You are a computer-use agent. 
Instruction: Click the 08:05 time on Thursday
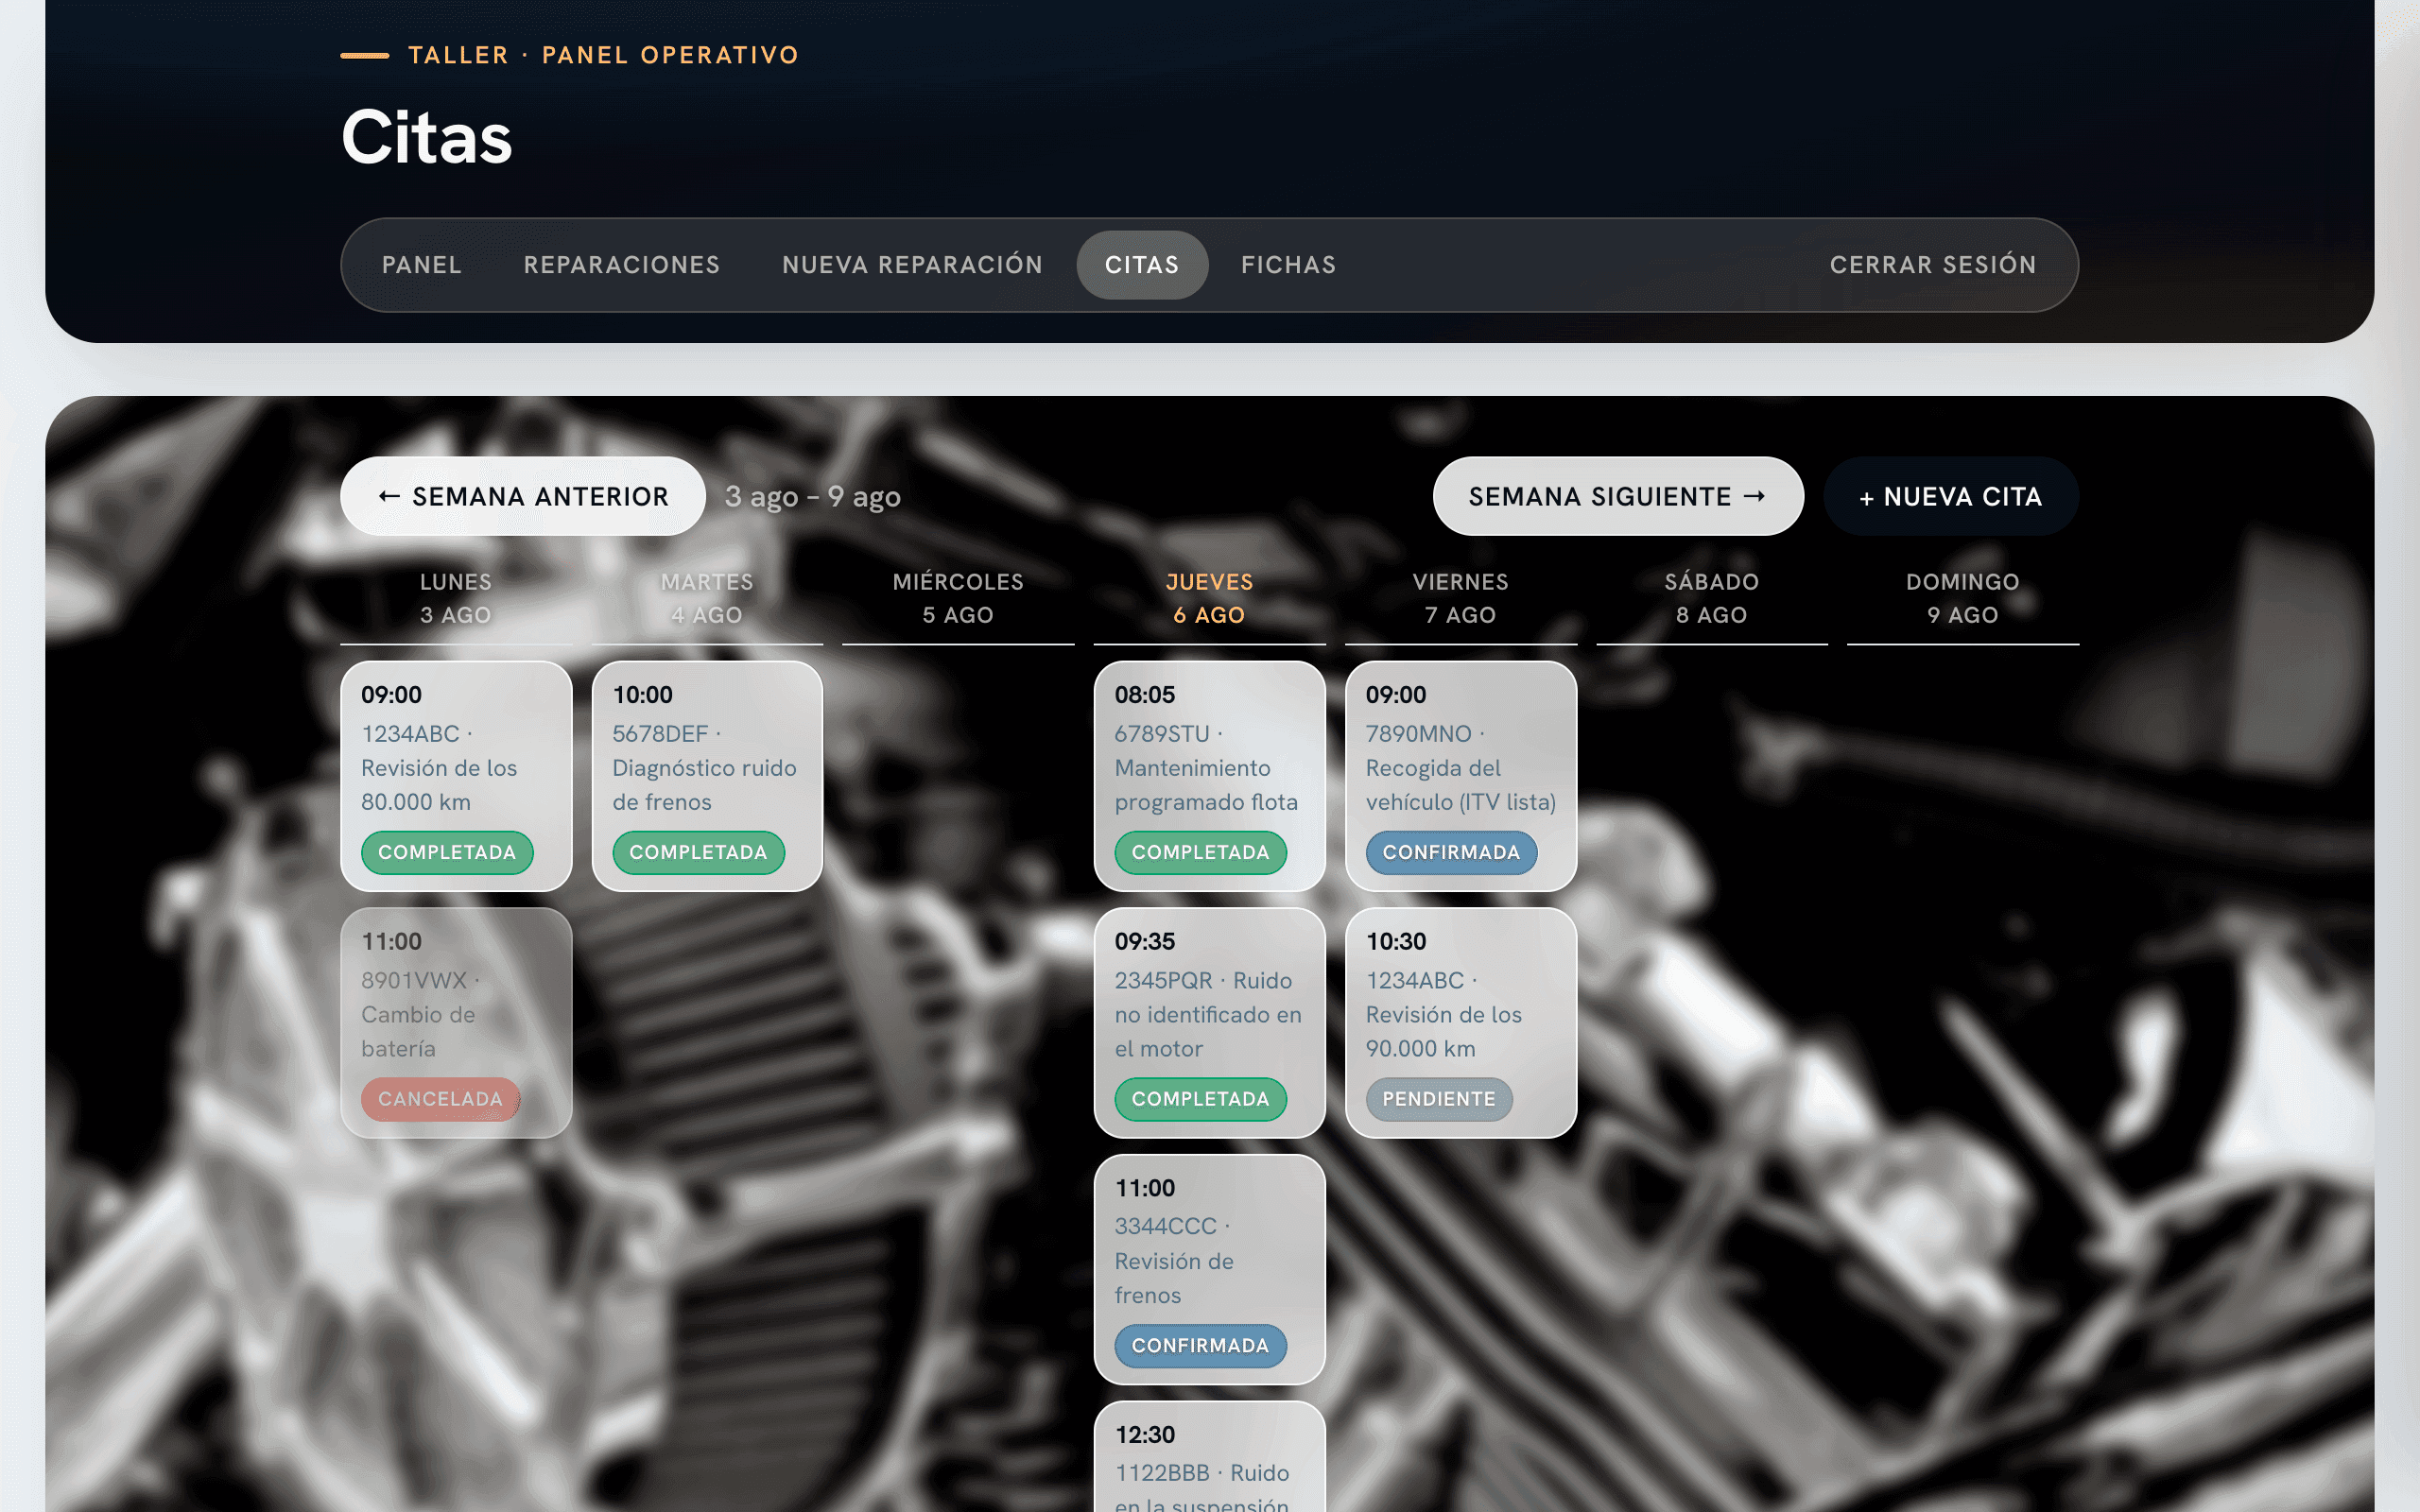coord(1145,695)
